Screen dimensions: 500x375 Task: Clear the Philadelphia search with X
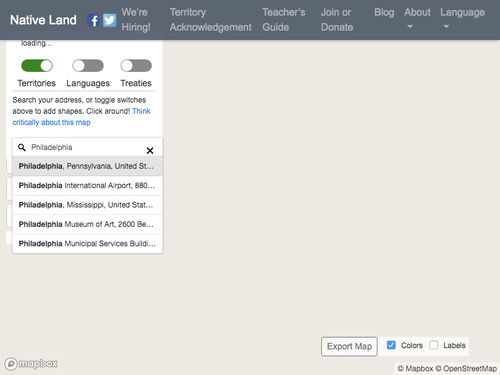tap(150, 151)
